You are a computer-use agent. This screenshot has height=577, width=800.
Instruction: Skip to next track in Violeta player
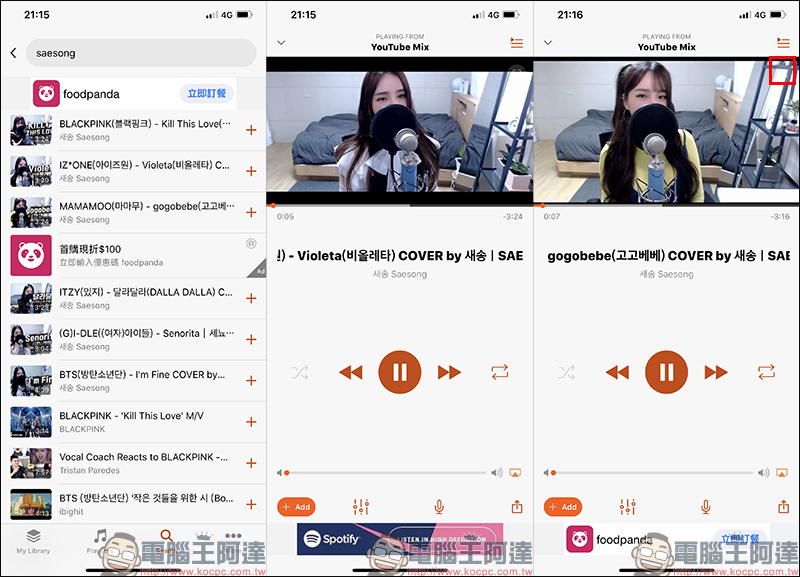coord(449,372)
